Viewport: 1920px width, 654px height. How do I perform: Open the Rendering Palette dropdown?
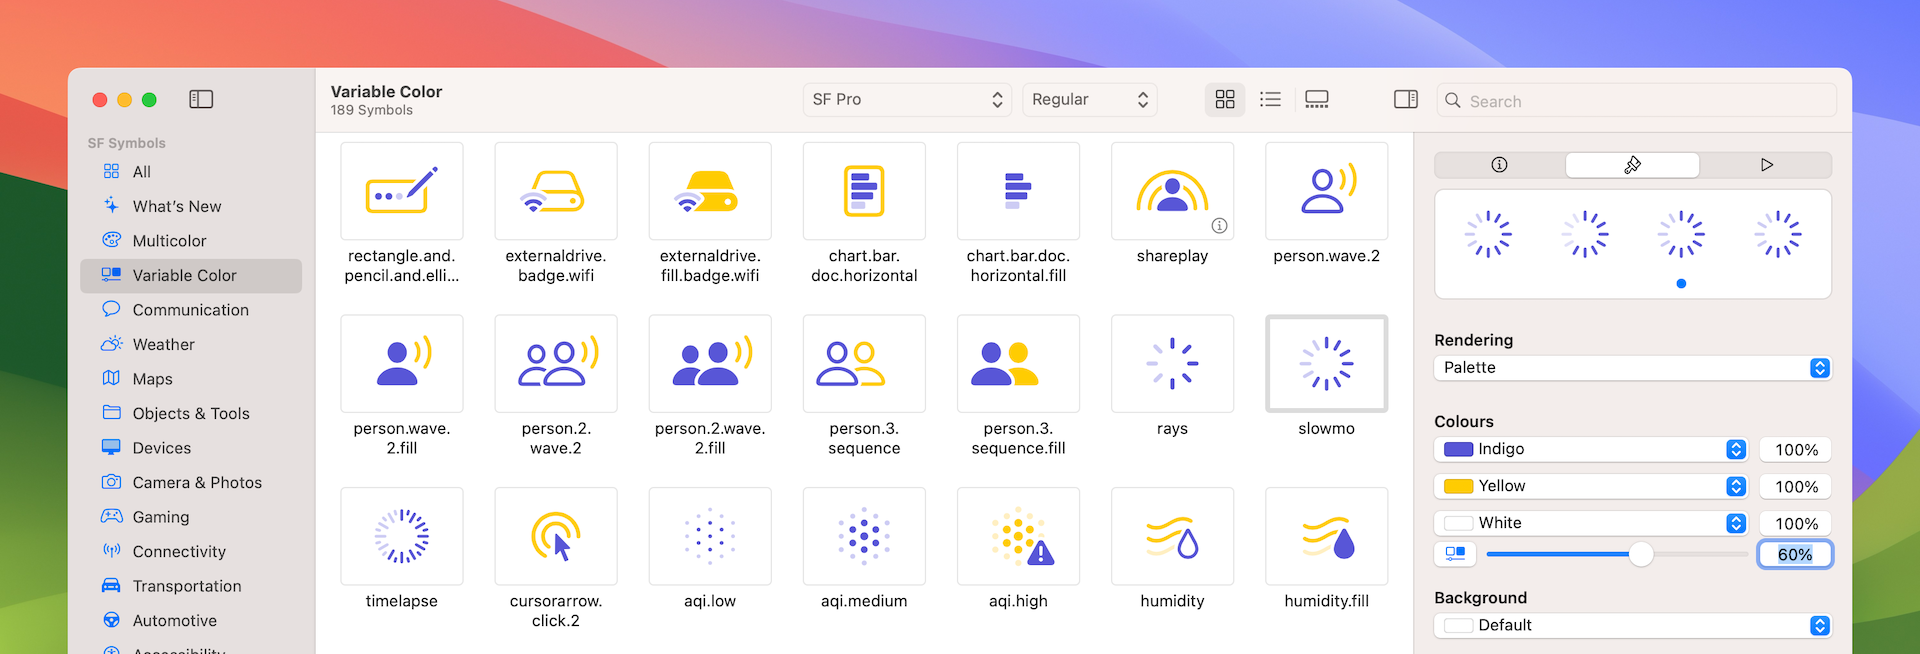point(1632,368)
